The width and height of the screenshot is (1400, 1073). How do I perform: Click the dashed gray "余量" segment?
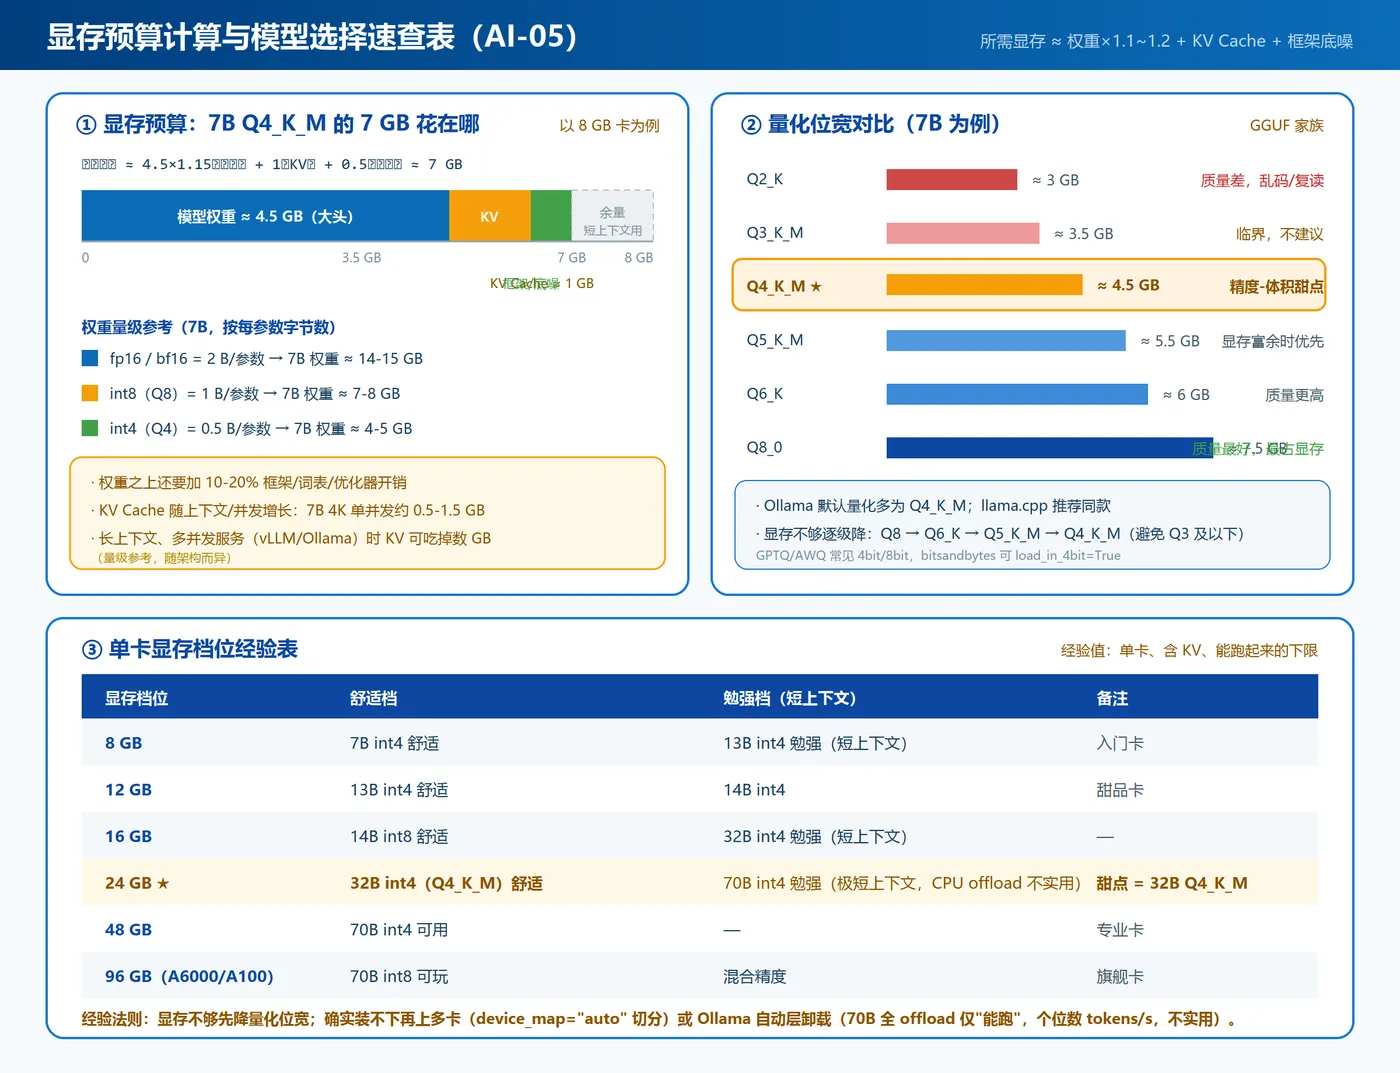[613, 216]
